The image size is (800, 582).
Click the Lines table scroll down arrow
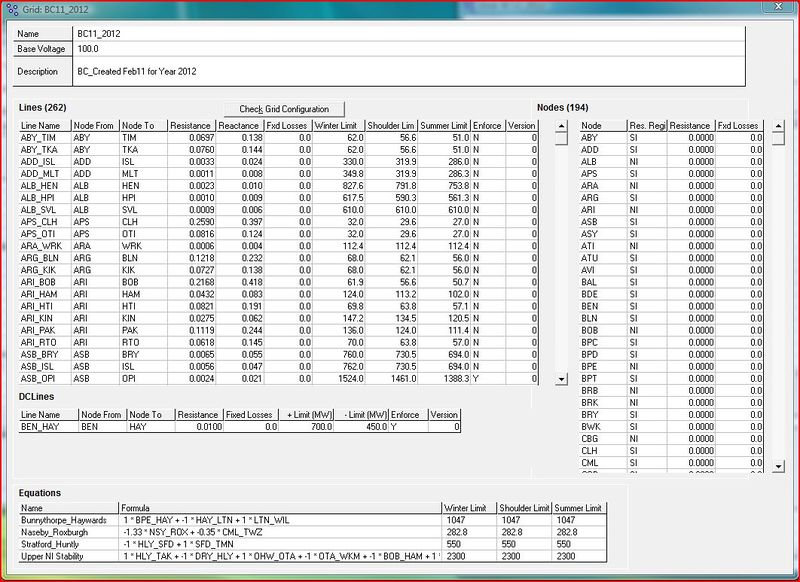tap(561, 379)
